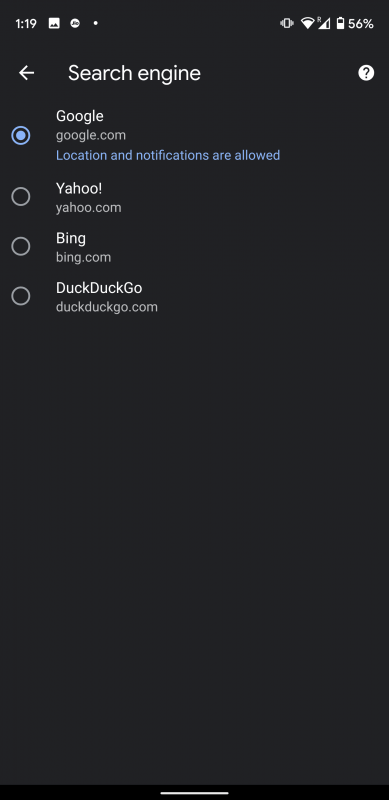Choose the Bing search engine entry
The image size is (389, 800).
coord(194,247)
